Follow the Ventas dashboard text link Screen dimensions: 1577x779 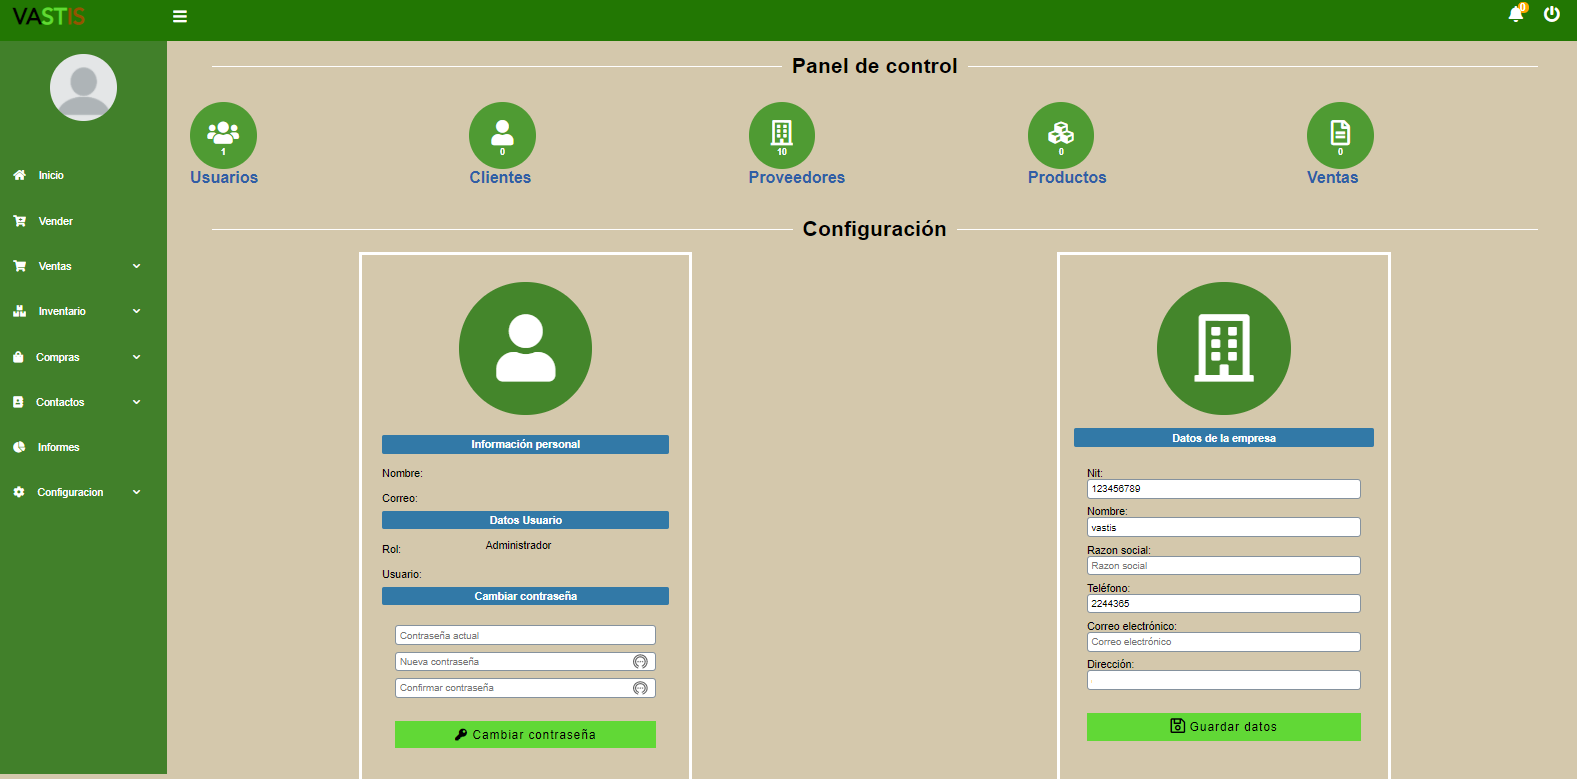point(1333,177)
